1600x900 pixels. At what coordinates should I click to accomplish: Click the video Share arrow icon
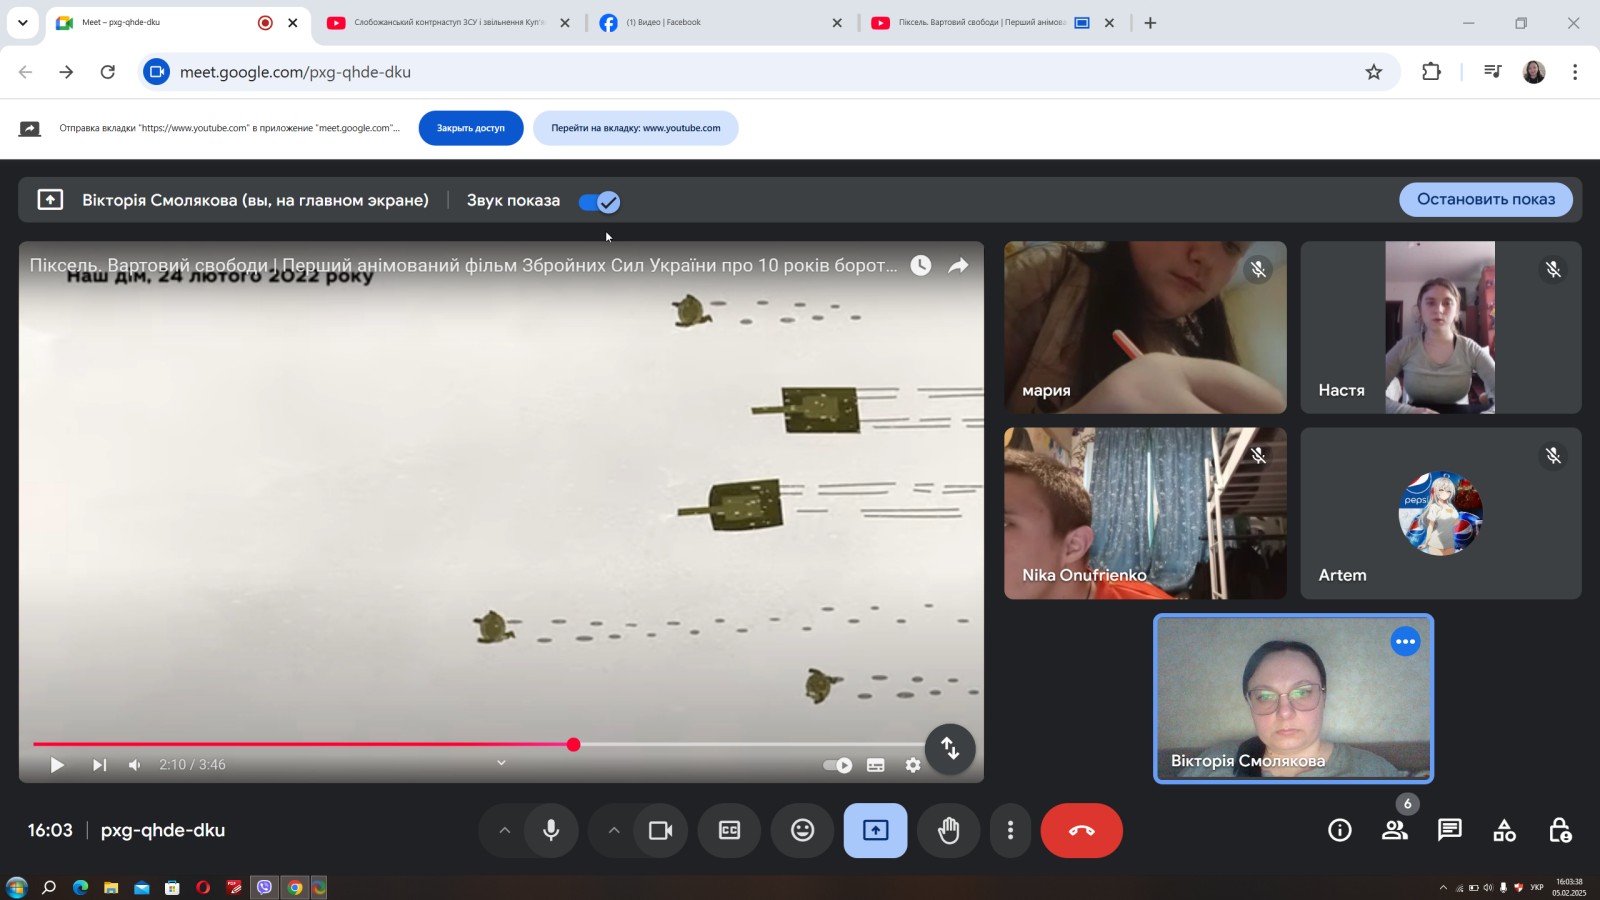tap(958, 265)
